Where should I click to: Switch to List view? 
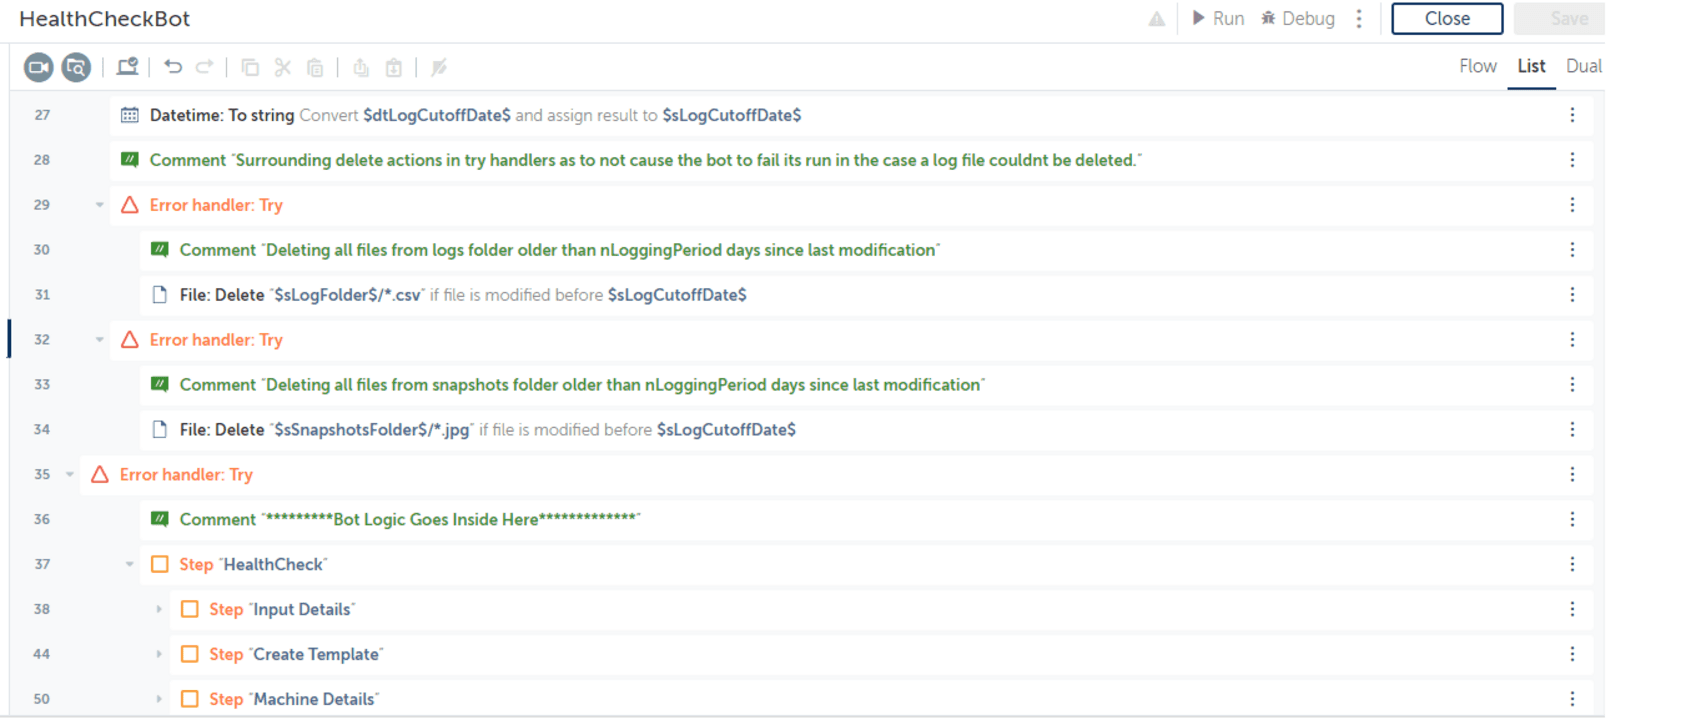click(1531, 66)
